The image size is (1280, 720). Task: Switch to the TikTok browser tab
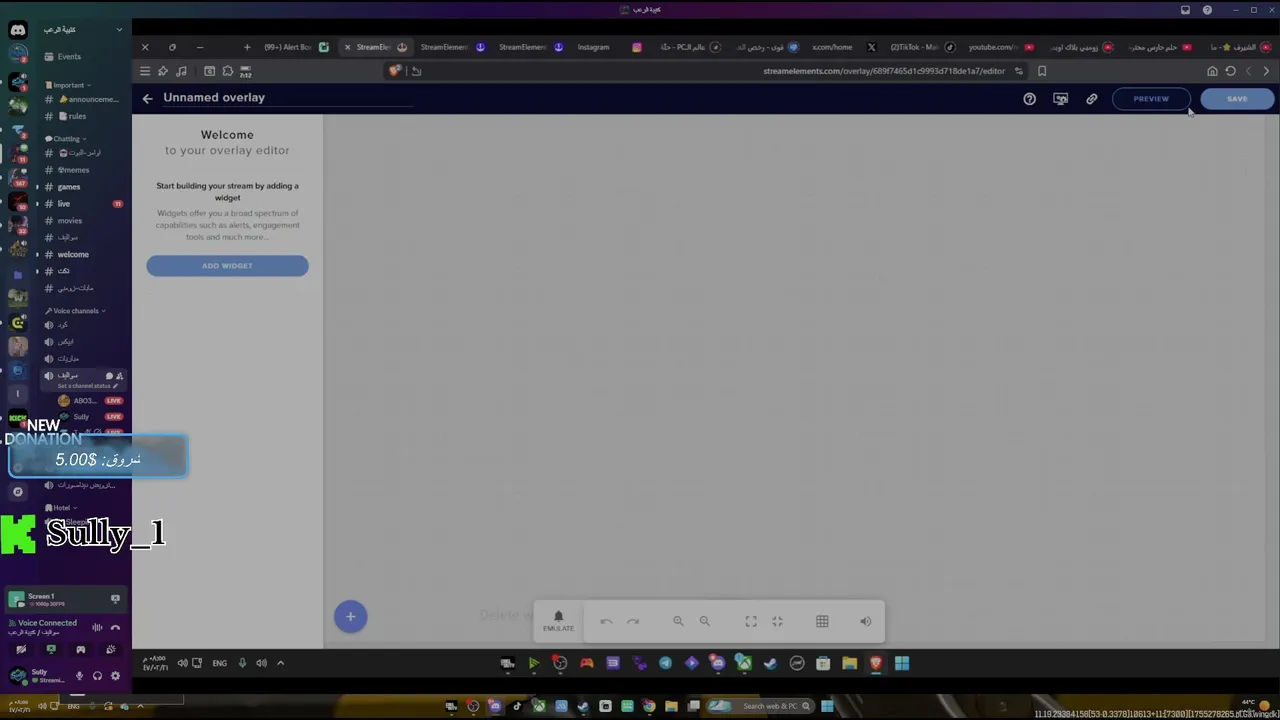[x=920, y=47]
